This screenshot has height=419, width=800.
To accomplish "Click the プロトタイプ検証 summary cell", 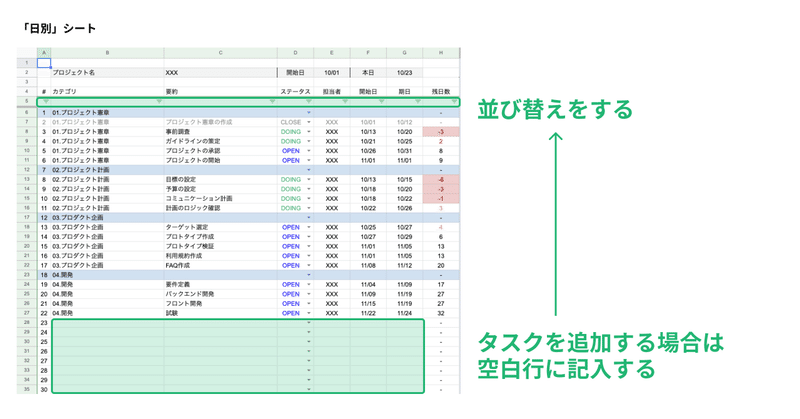I will click(220, 247).
